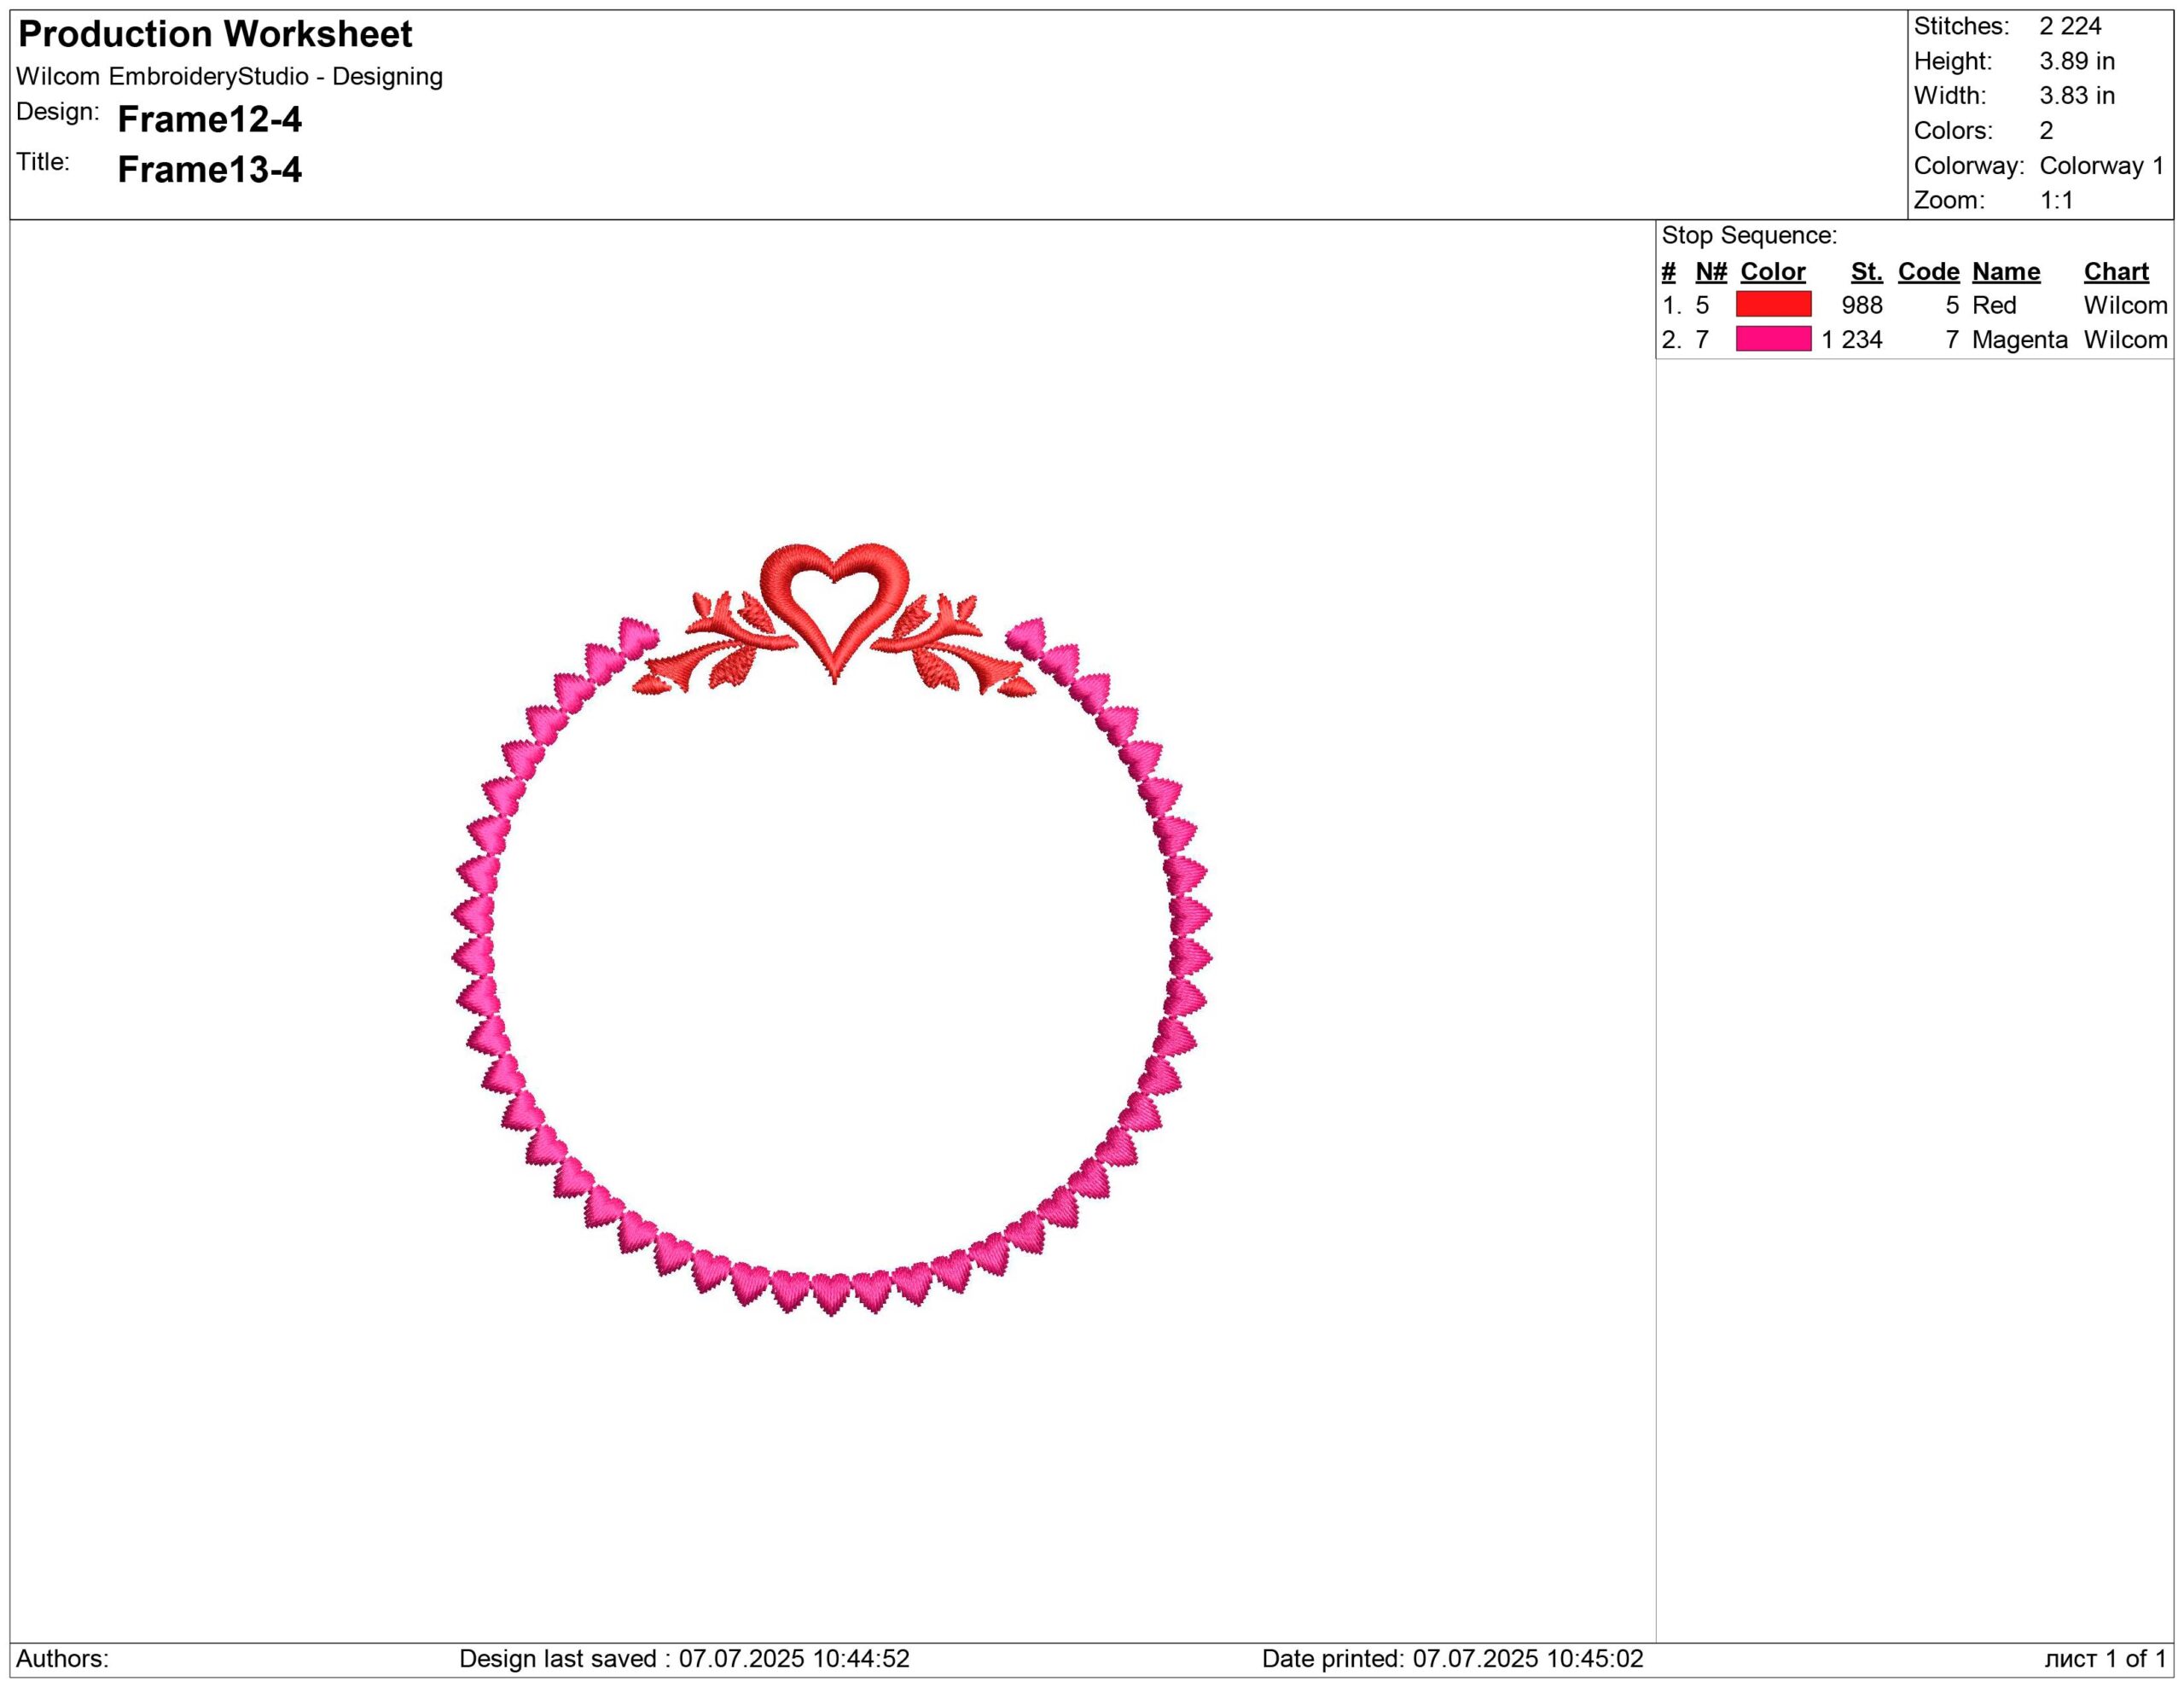Click the bottom-center pink heart of ring
The image size is (2184, 1681).
830,1292
